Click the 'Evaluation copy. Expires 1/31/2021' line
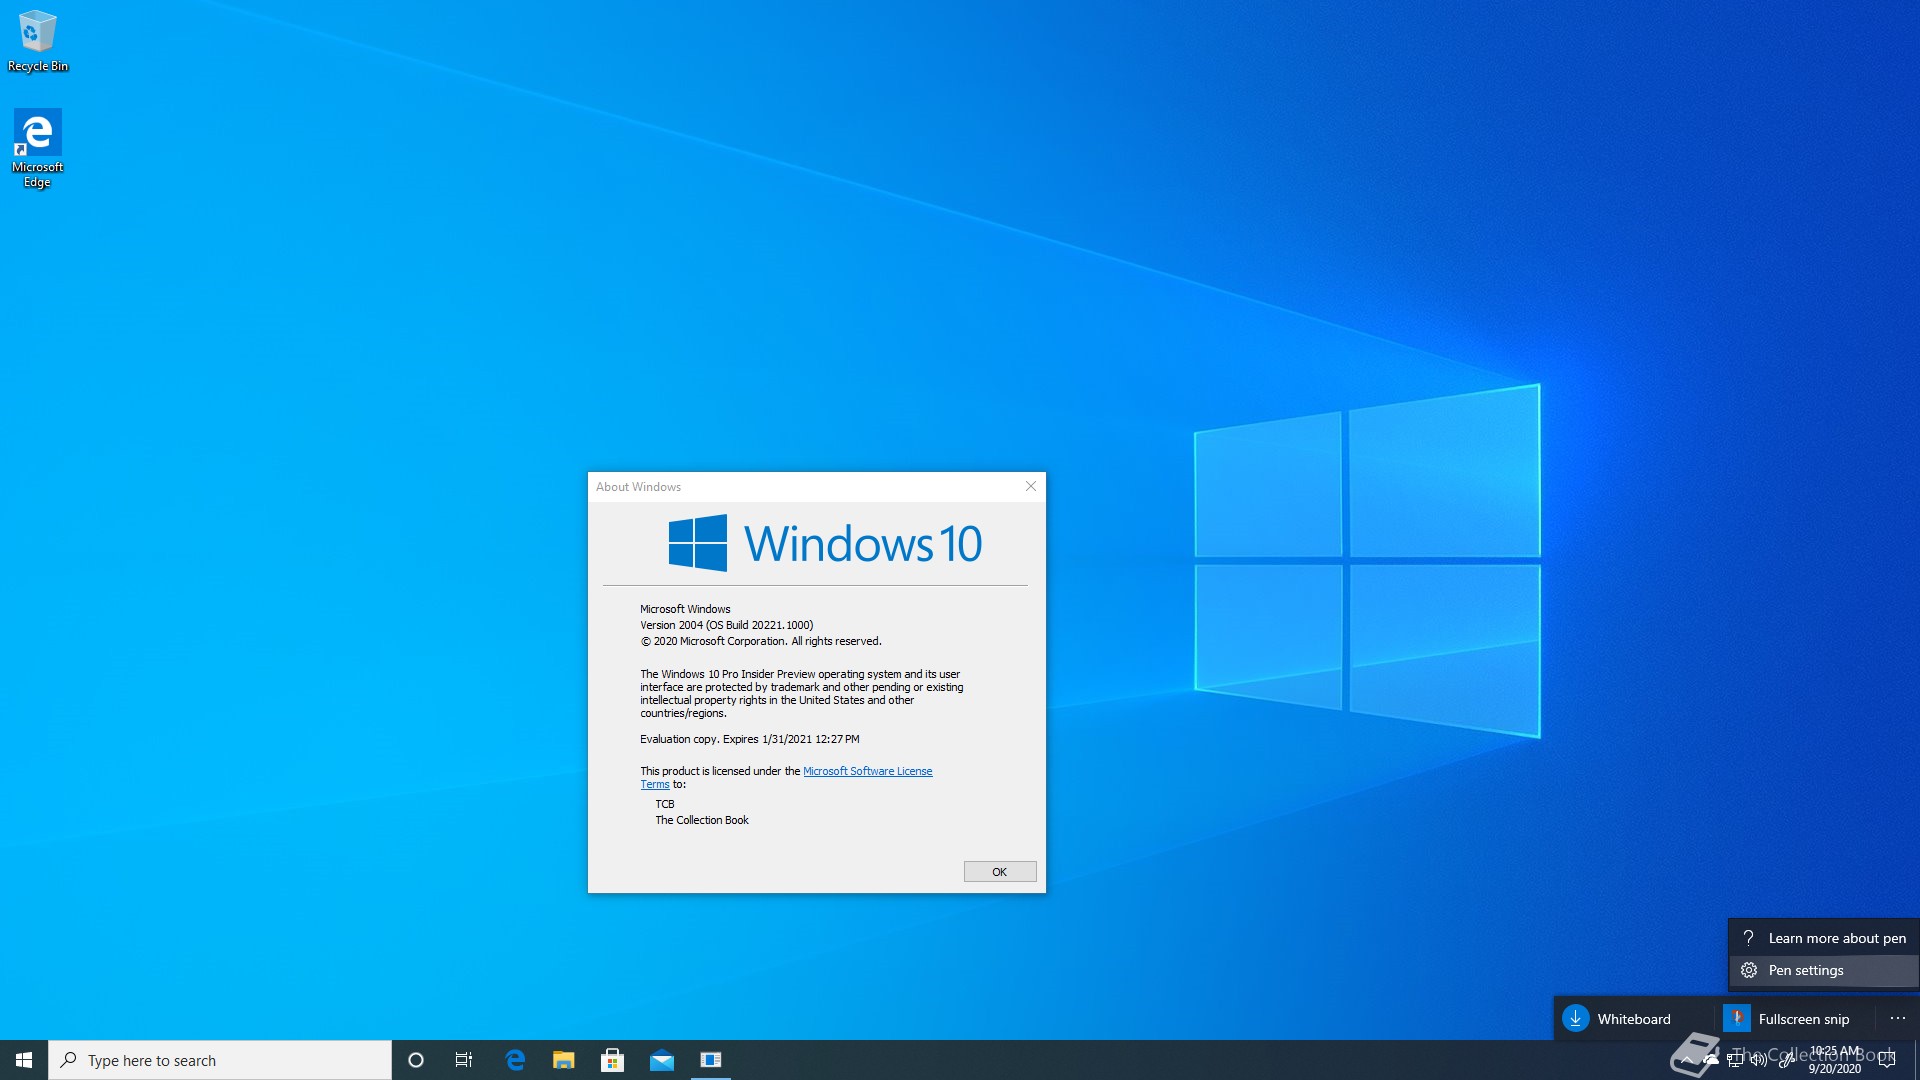 (x=750, y=739)
